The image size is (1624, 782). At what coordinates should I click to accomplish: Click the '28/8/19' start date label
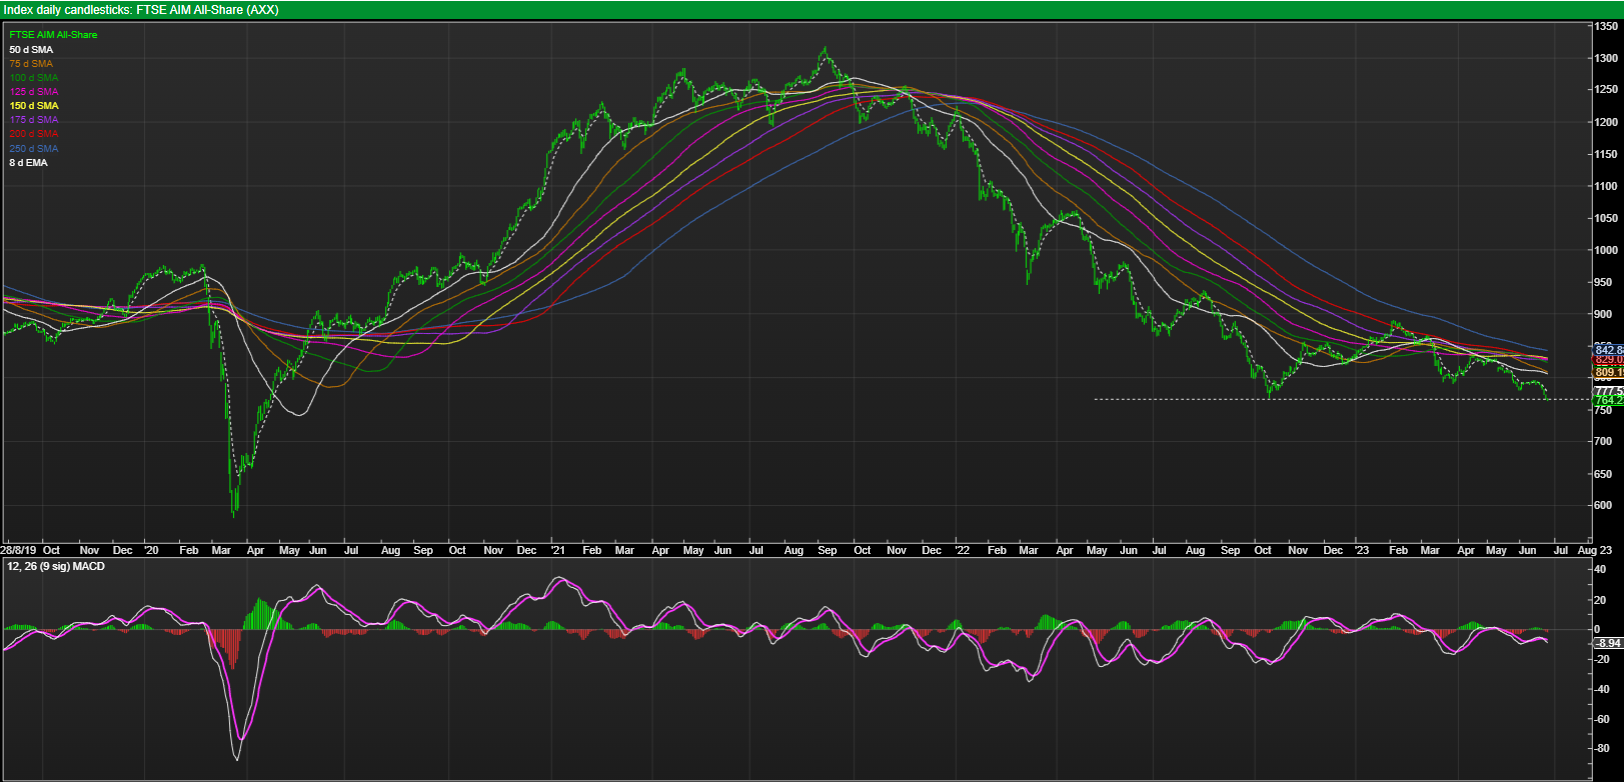coord(19,550)
